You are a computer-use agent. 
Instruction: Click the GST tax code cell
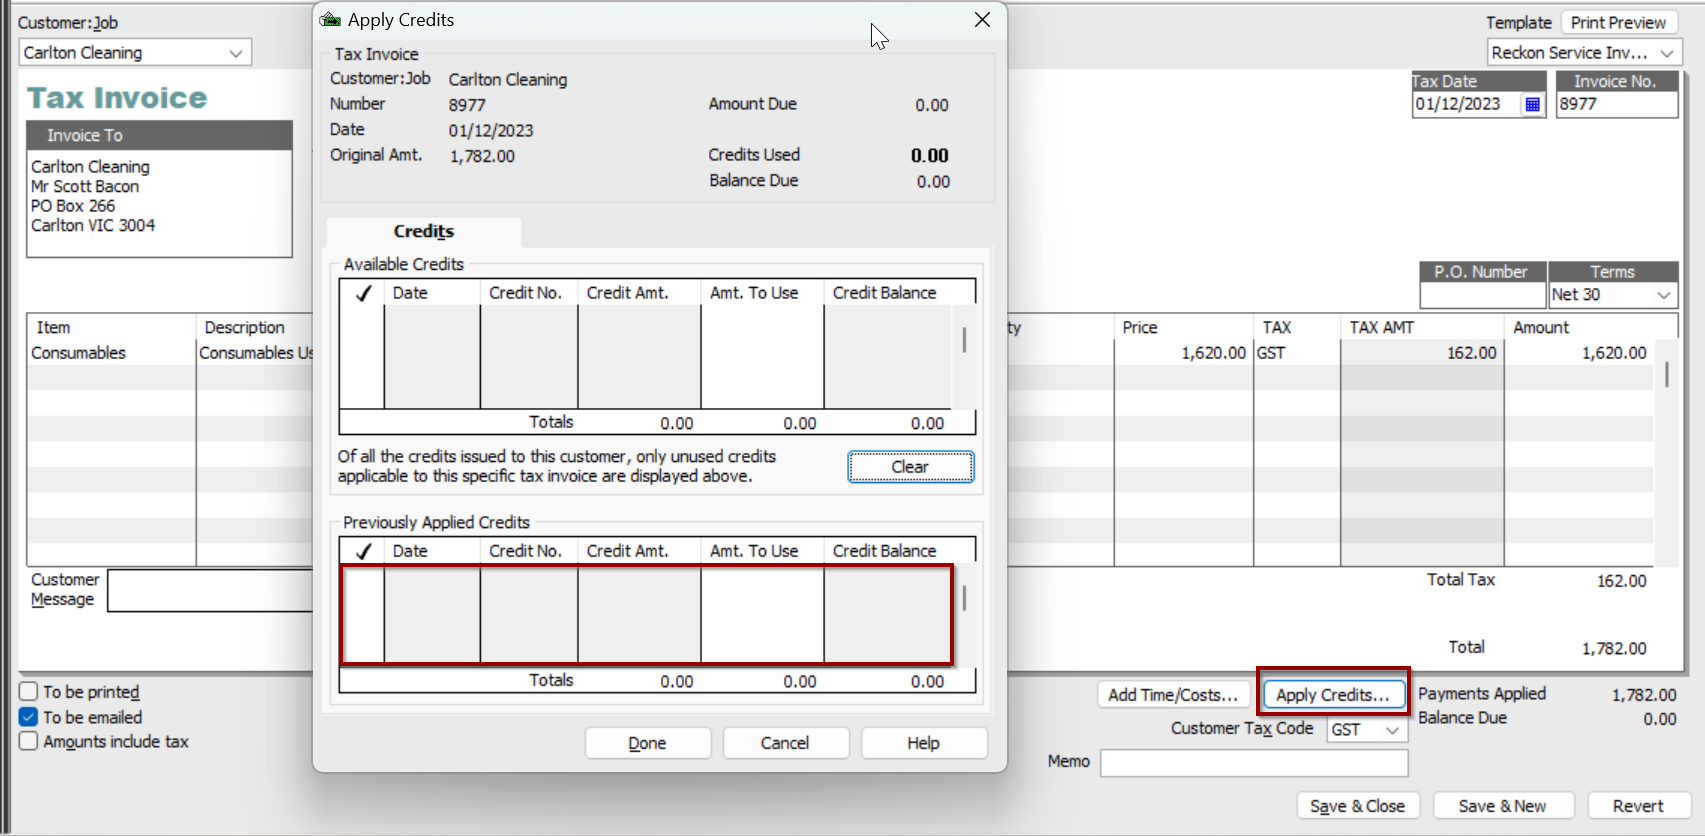[x=1296, y=353]
